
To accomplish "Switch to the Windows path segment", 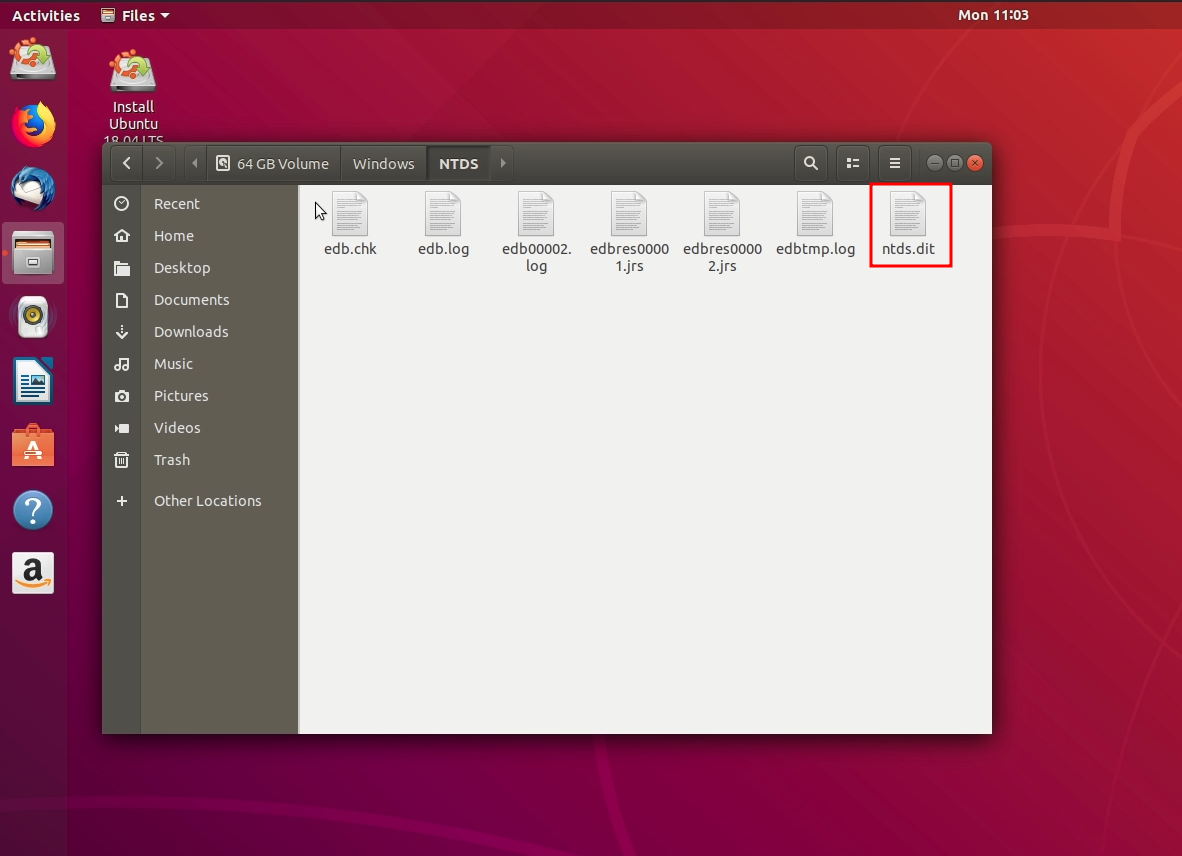I will [x=383, y=163].
